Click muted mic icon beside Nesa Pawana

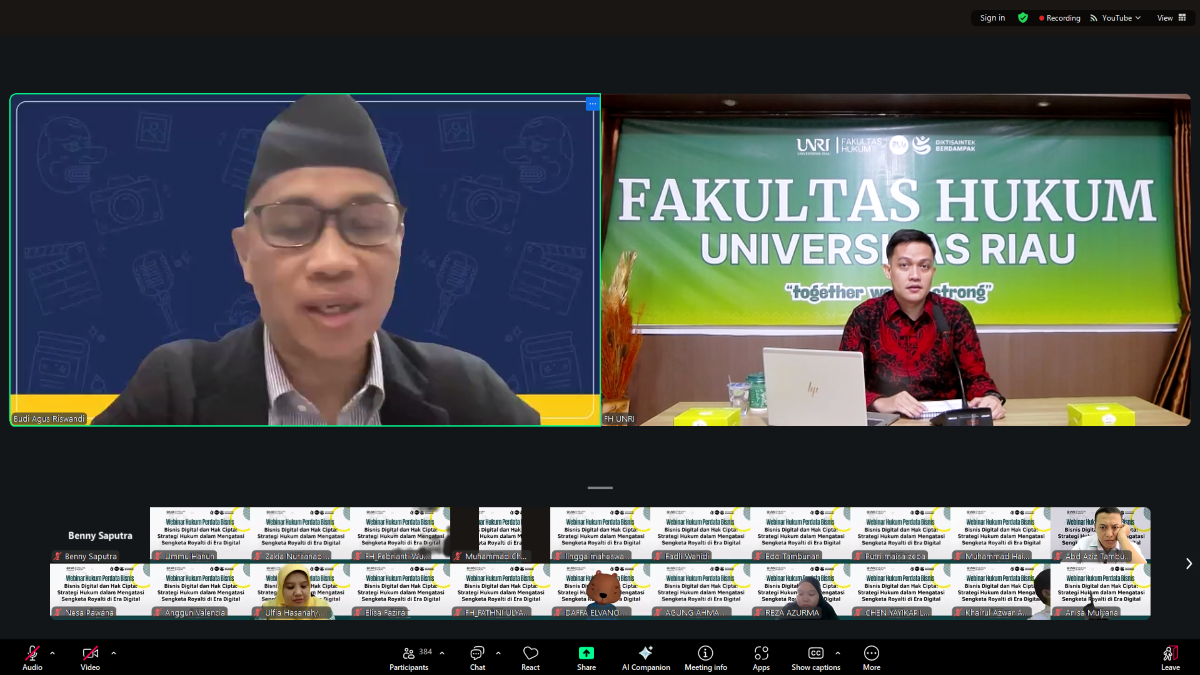coord(58,612)
